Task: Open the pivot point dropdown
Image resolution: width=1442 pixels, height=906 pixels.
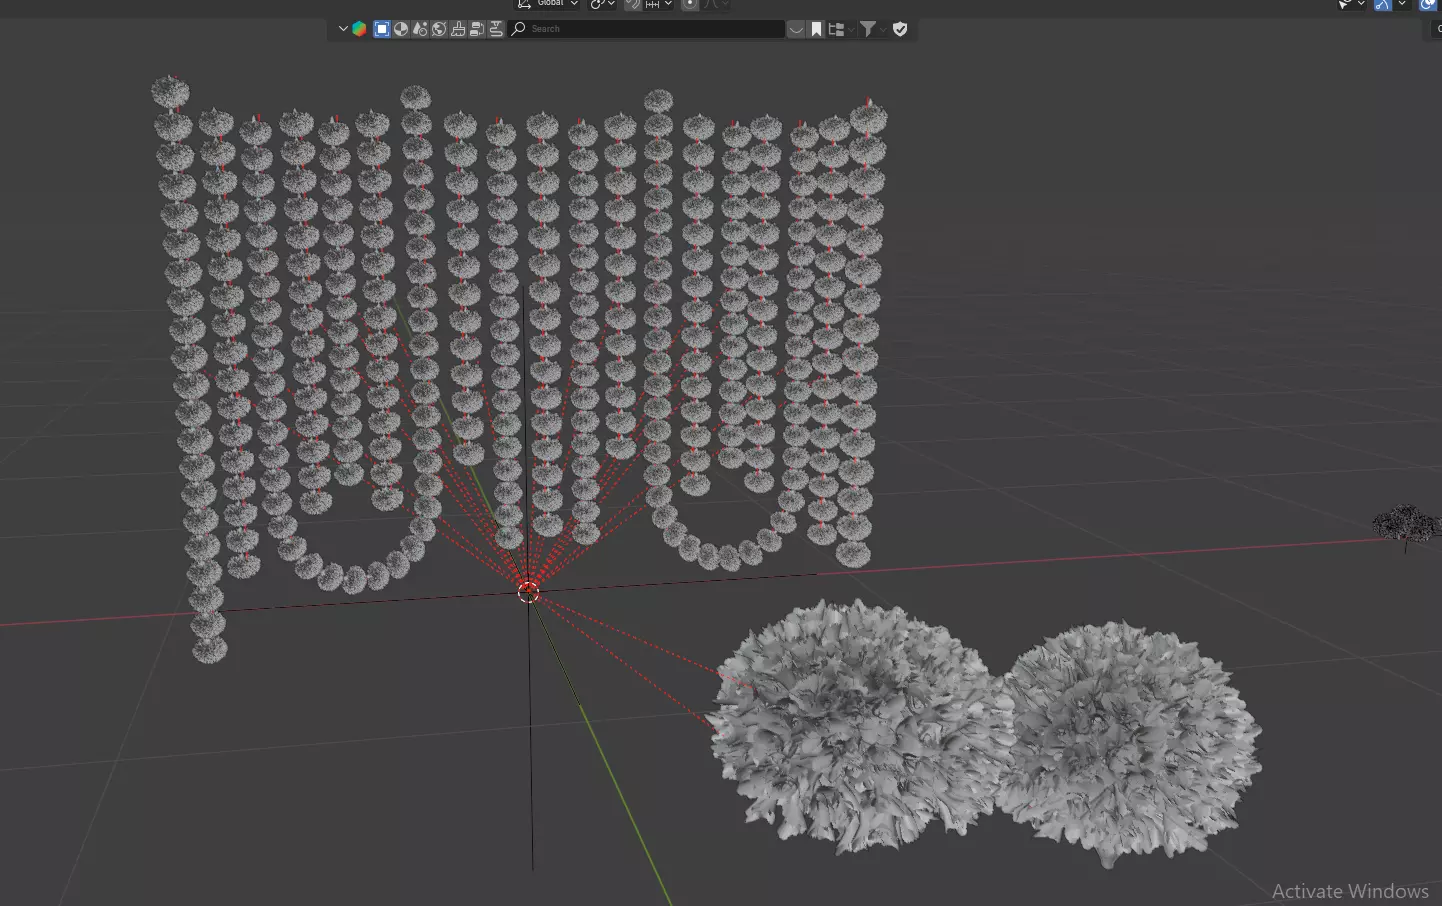Action: tap(602, 4)
